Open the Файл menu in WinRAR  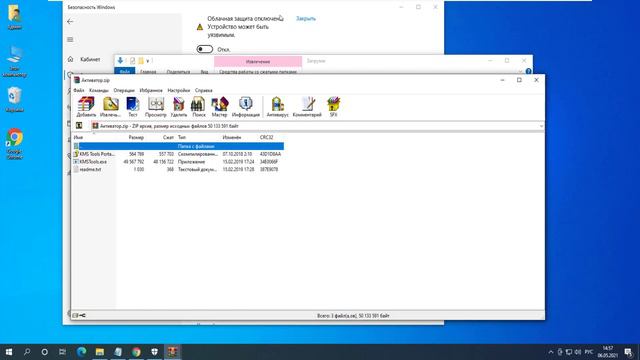pos(79,90)
